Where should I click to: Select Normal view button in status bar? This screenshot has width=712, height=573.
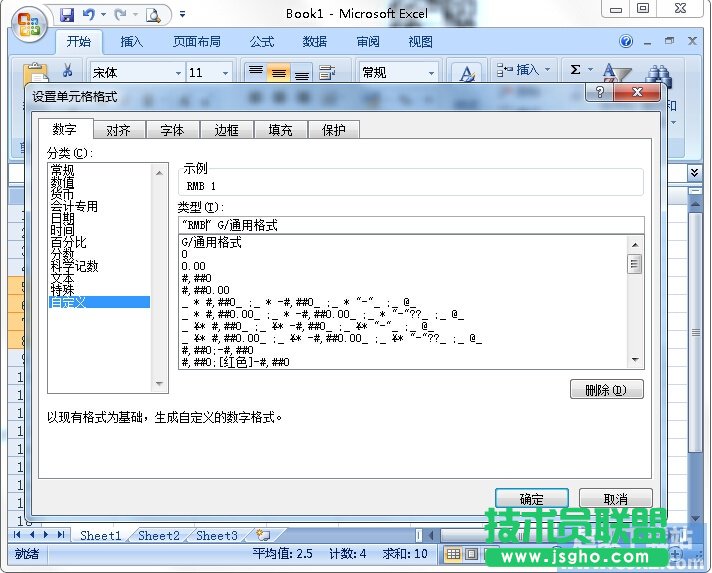point(453,554)
